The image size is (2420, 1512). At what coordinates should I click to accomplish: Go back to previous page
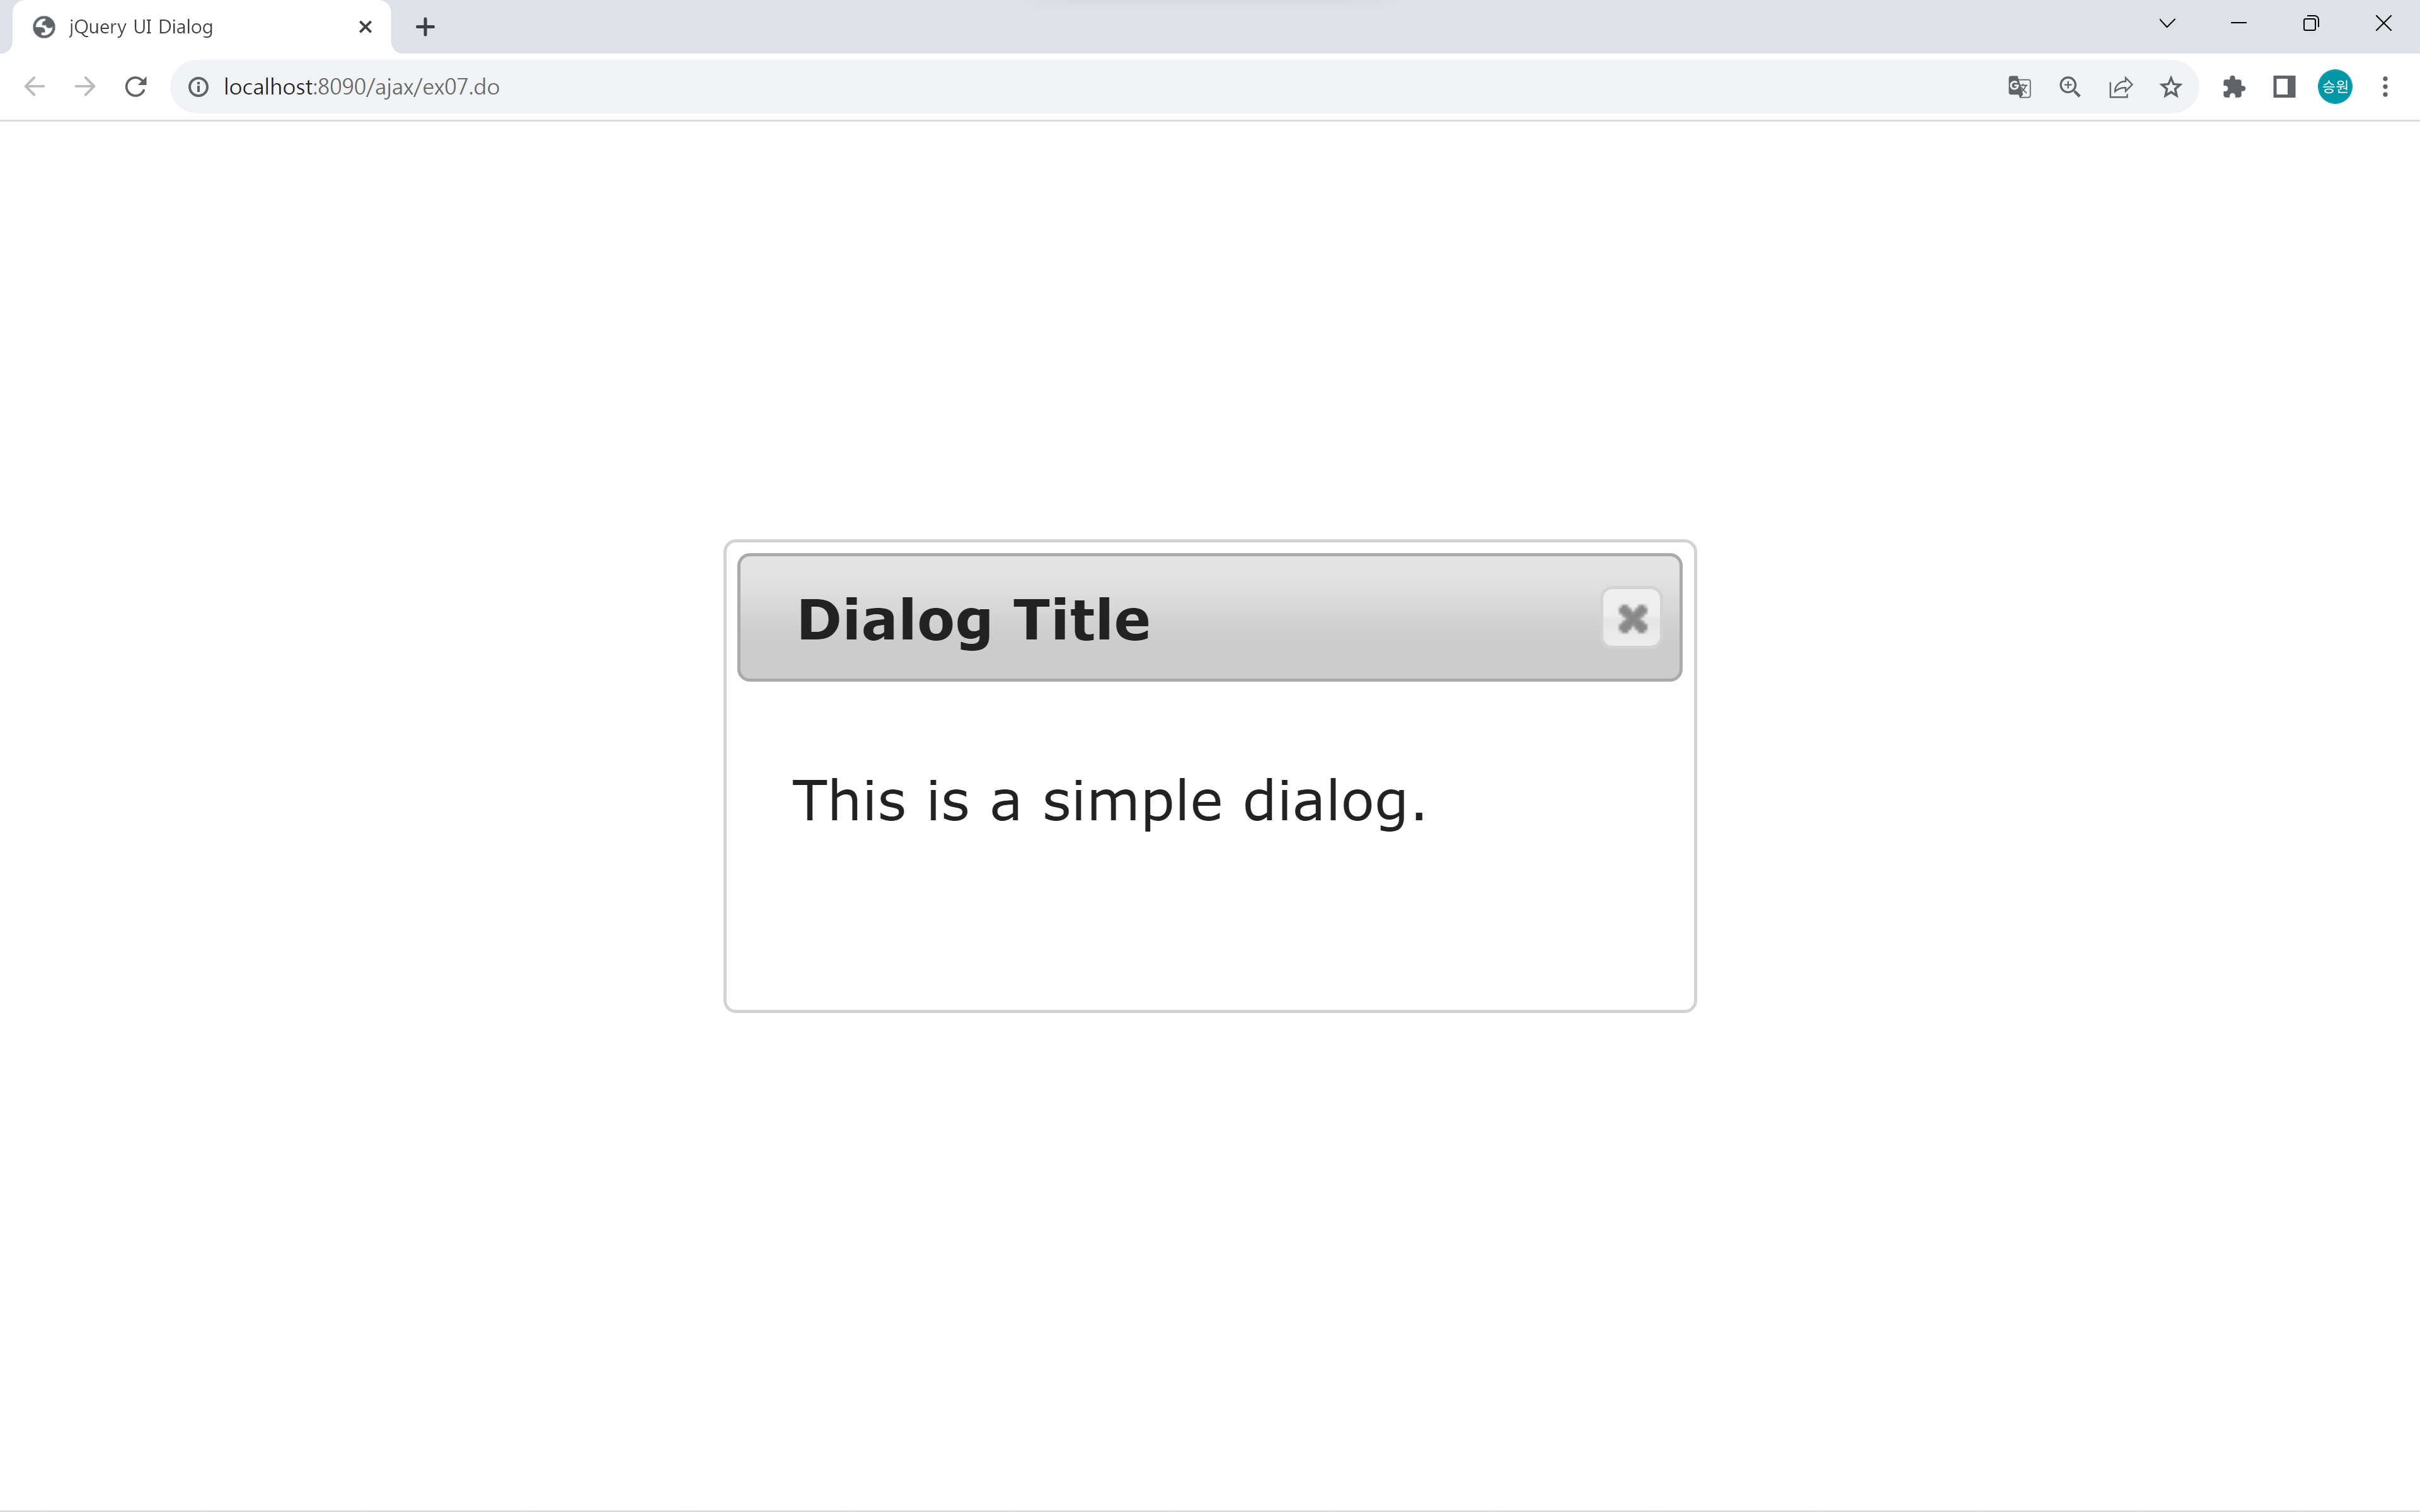[35, 87]
